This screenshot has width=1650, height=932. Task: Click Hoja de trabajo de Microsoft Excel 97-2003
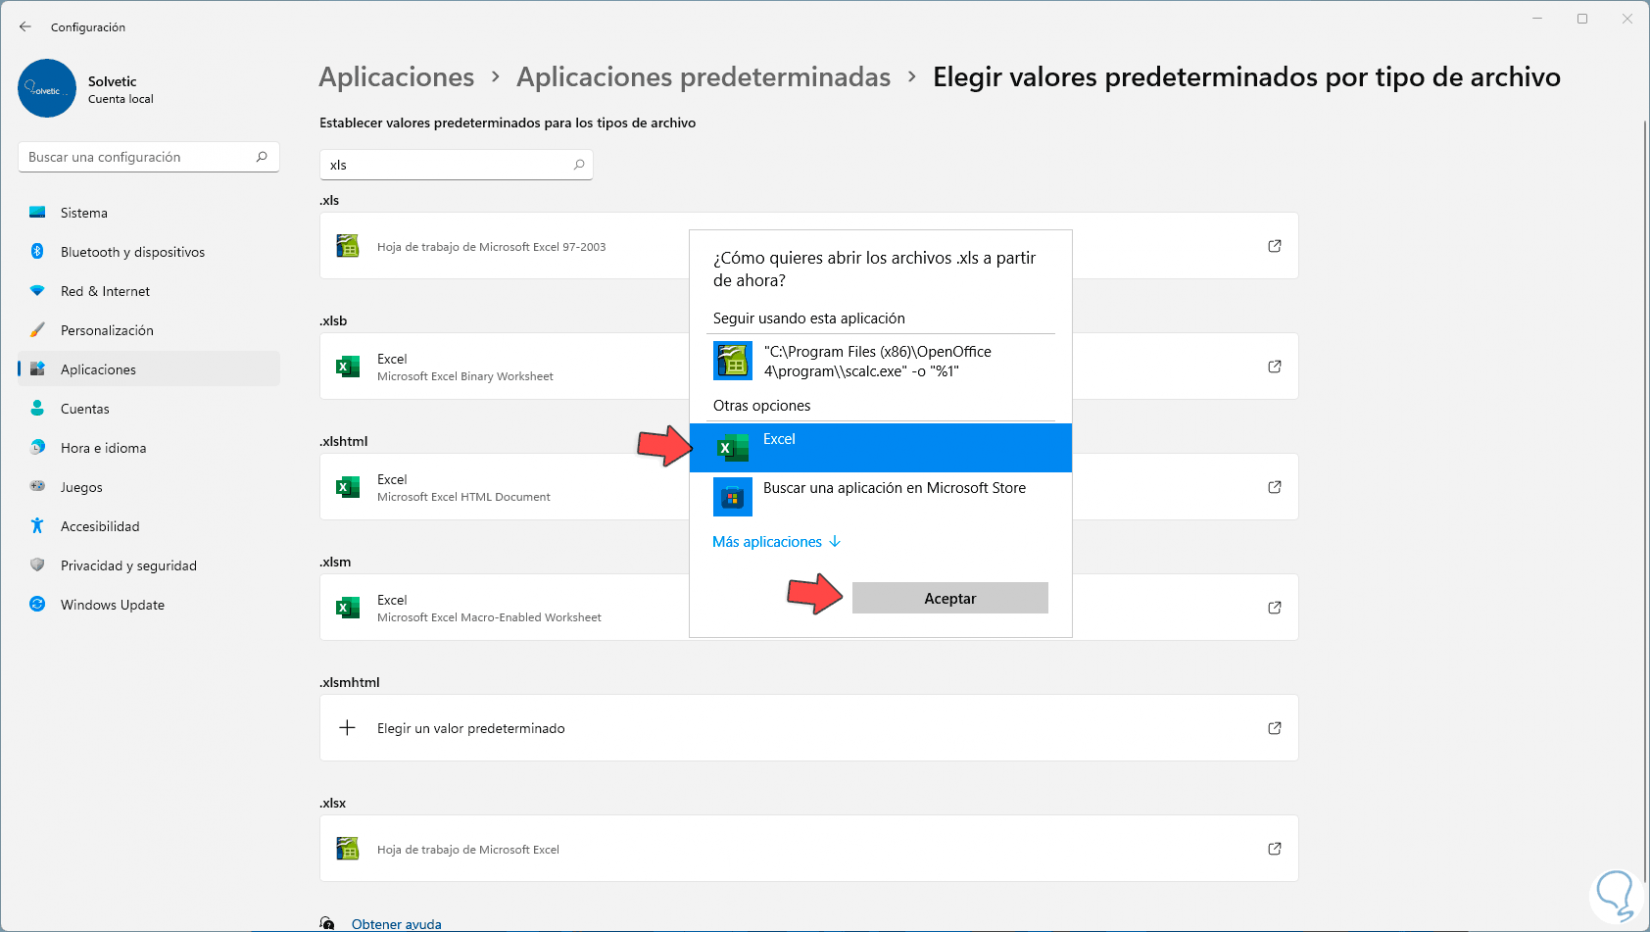[x=491, y=247]
